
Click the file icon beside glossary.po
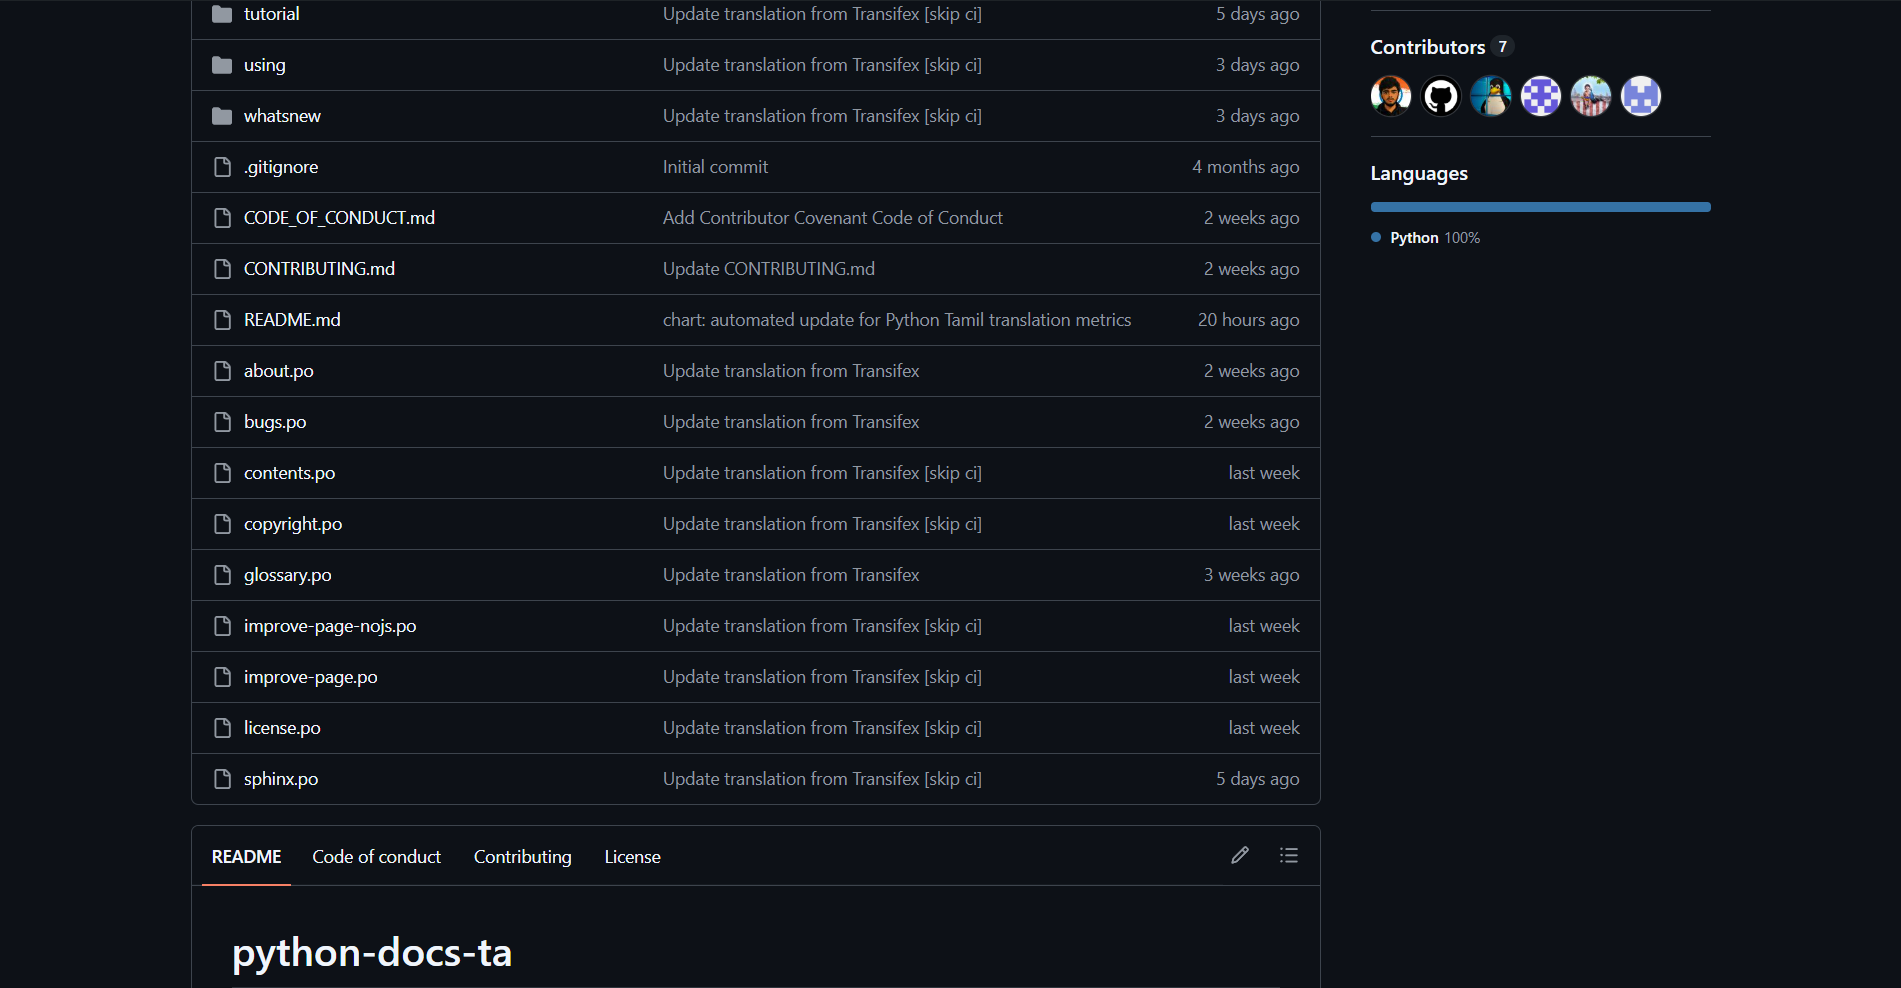pos(222,575)
